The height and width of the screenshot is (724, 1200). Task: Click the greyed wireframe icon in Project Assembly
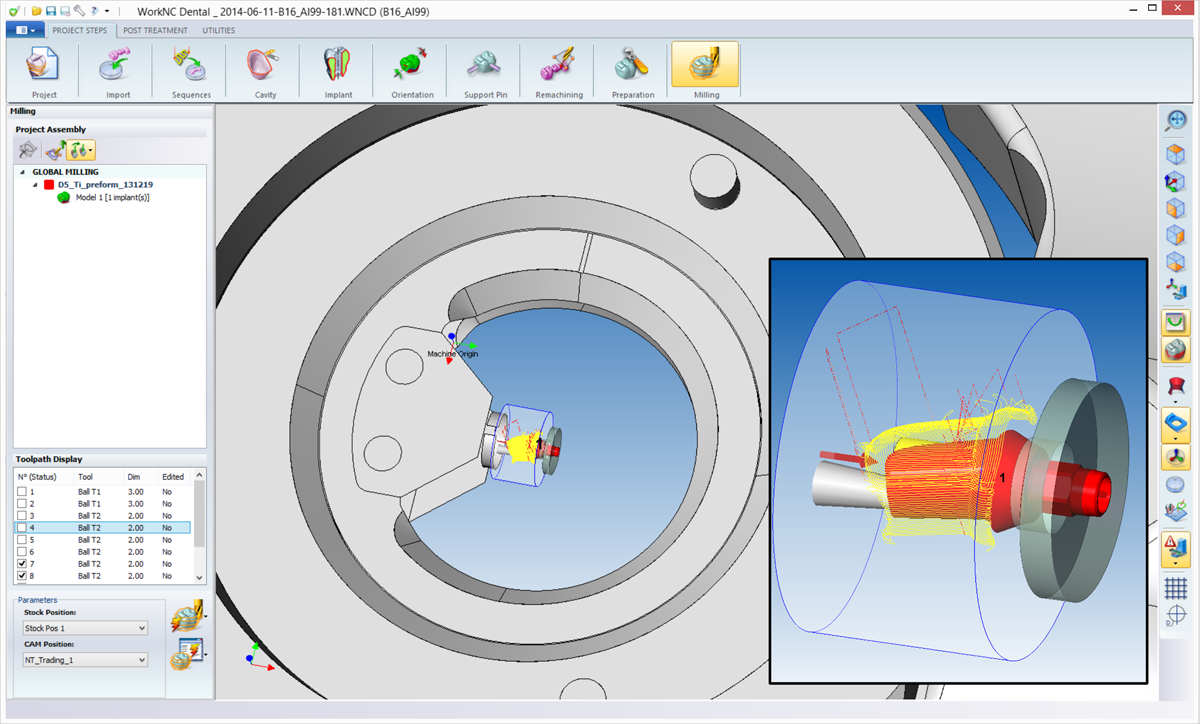27,150
